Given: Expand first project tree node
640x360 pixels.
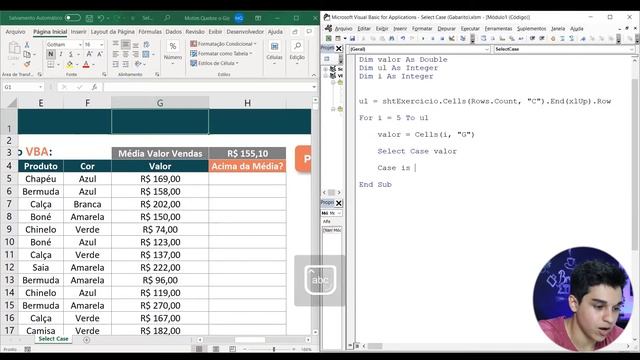Looking at the screenshot, I should click(x=326, y=69).
